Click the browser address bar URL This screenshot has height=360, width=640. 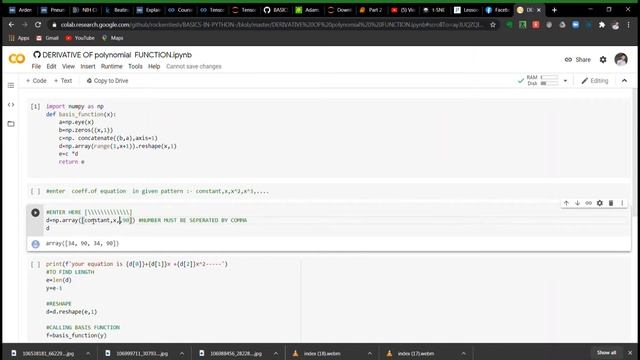click(271, 25)
